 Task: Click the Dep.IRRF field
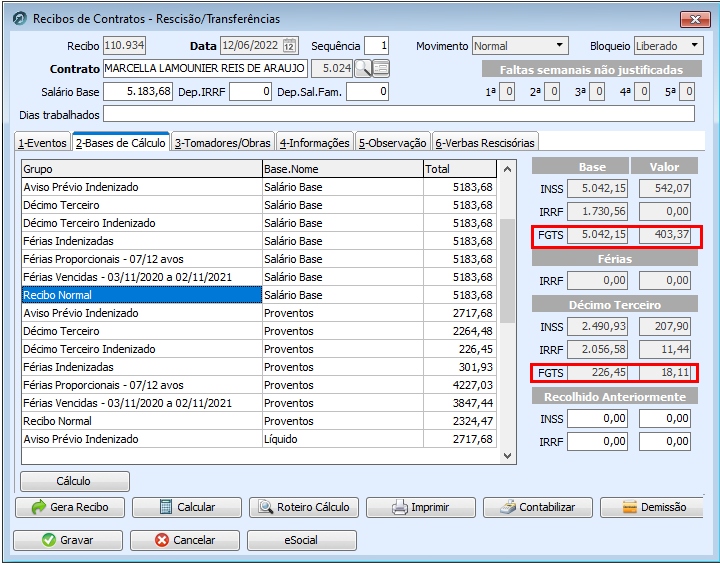coord(251,91)
